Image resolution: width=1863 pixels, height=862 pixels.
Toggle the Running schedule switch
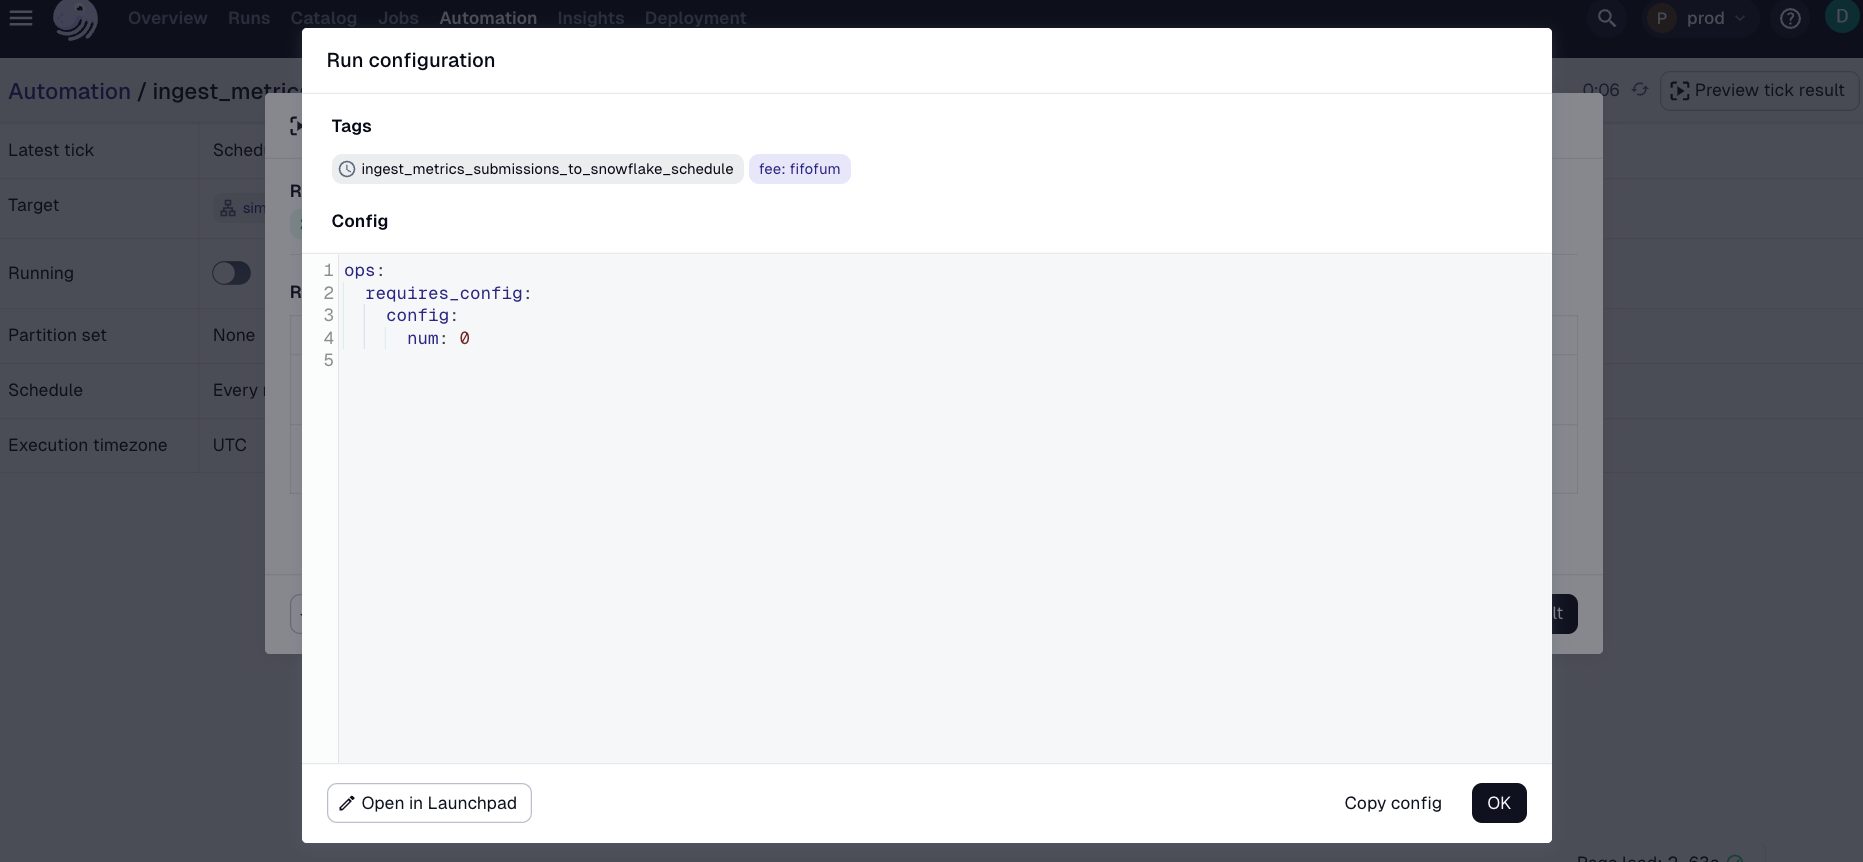(231, 273)
